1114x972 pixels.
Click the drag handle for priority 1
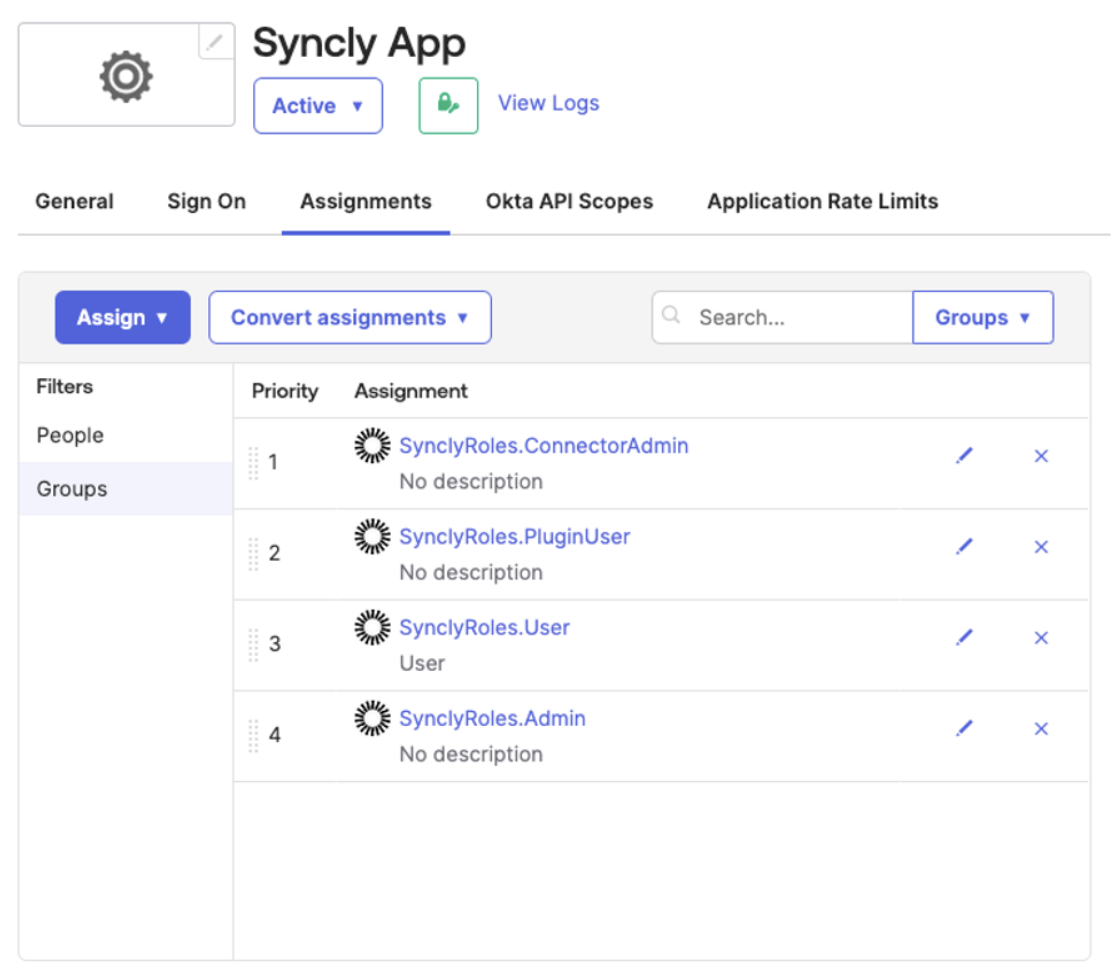pyautogui.click(x=254, y=463)
